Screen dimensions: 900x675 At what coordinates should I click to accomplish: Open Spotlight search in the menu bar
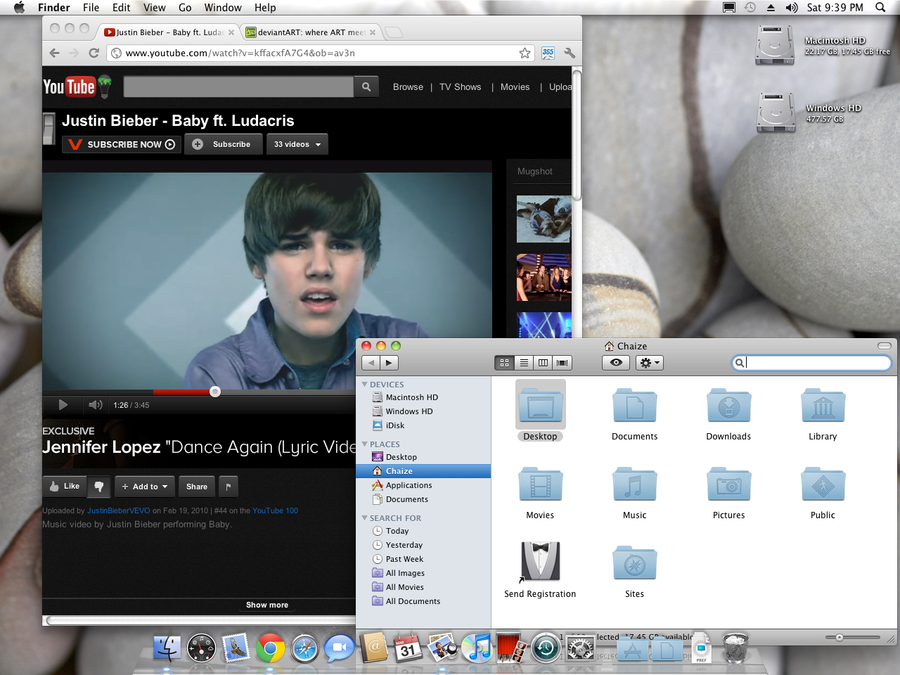coord(880,7)
